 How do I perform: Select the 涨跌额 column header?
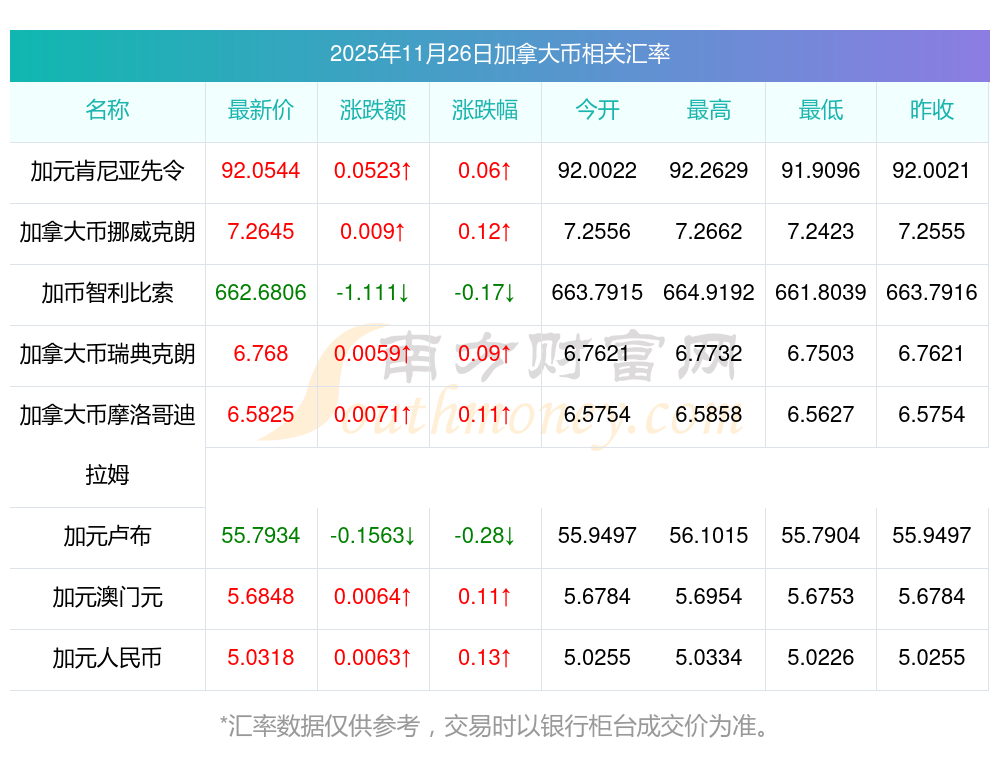click(373, 111)
